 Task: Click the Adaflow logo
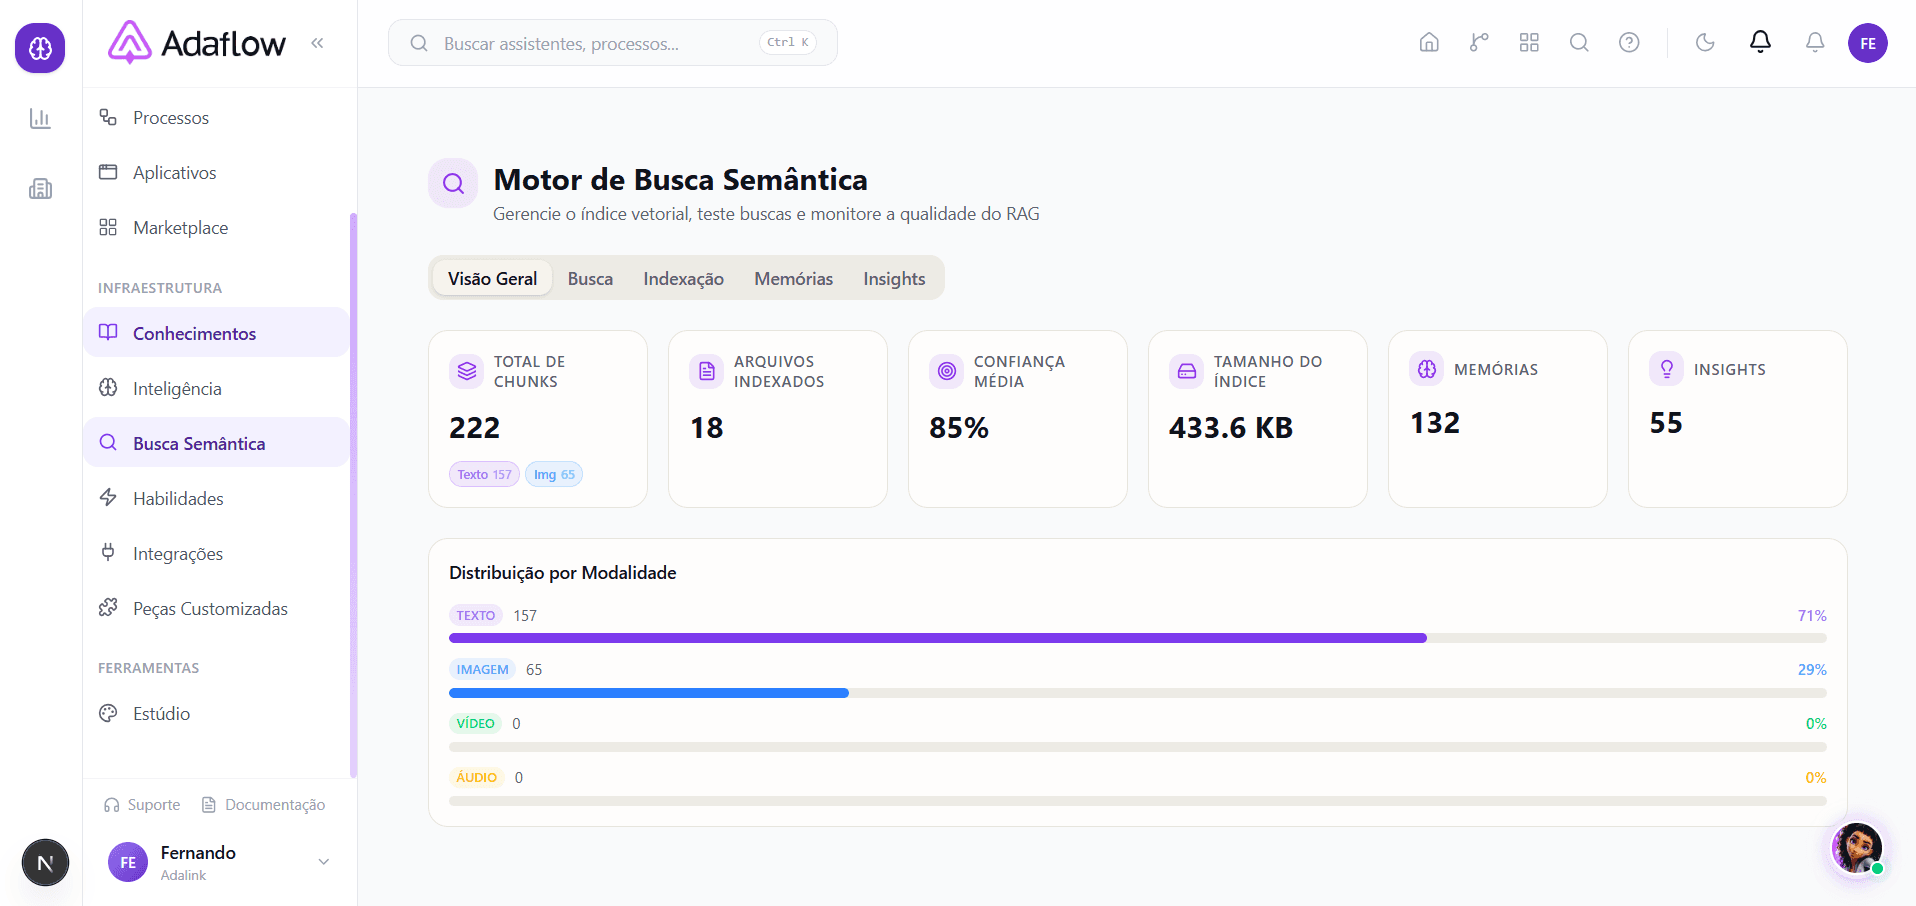click(x=197, y=43)
